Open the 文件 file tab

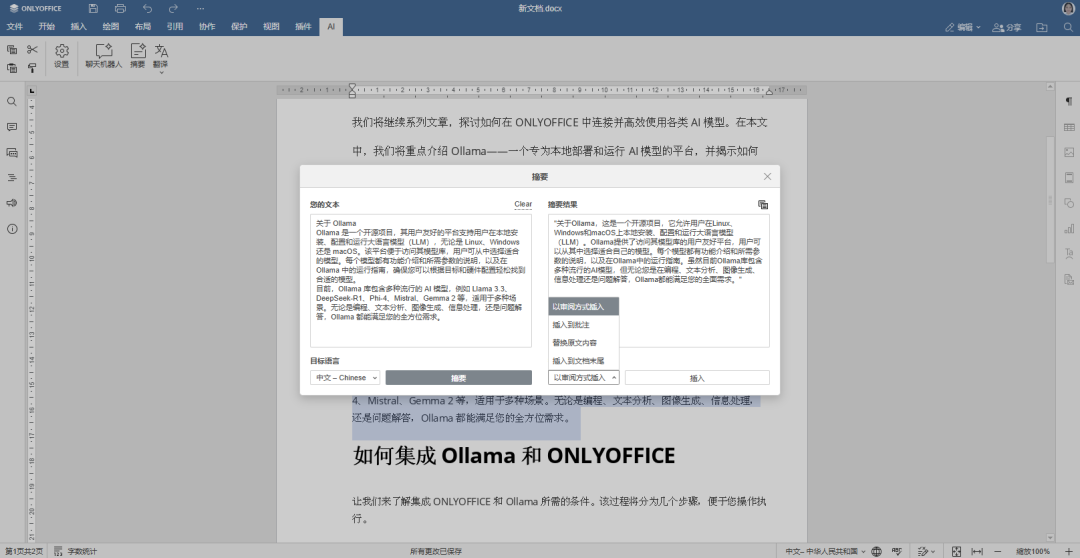tap(14, 27)
